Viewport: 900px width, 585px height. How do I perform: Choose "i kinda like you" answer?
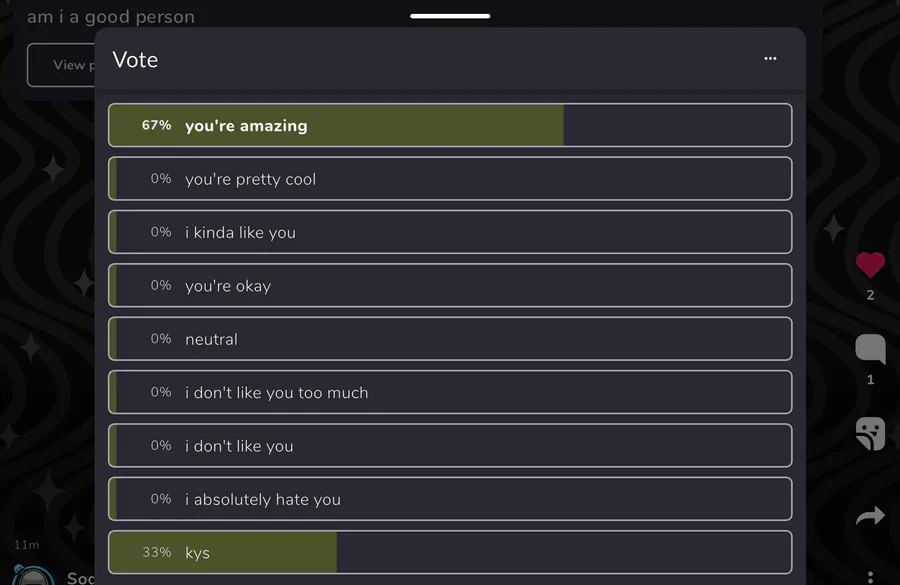450,232
